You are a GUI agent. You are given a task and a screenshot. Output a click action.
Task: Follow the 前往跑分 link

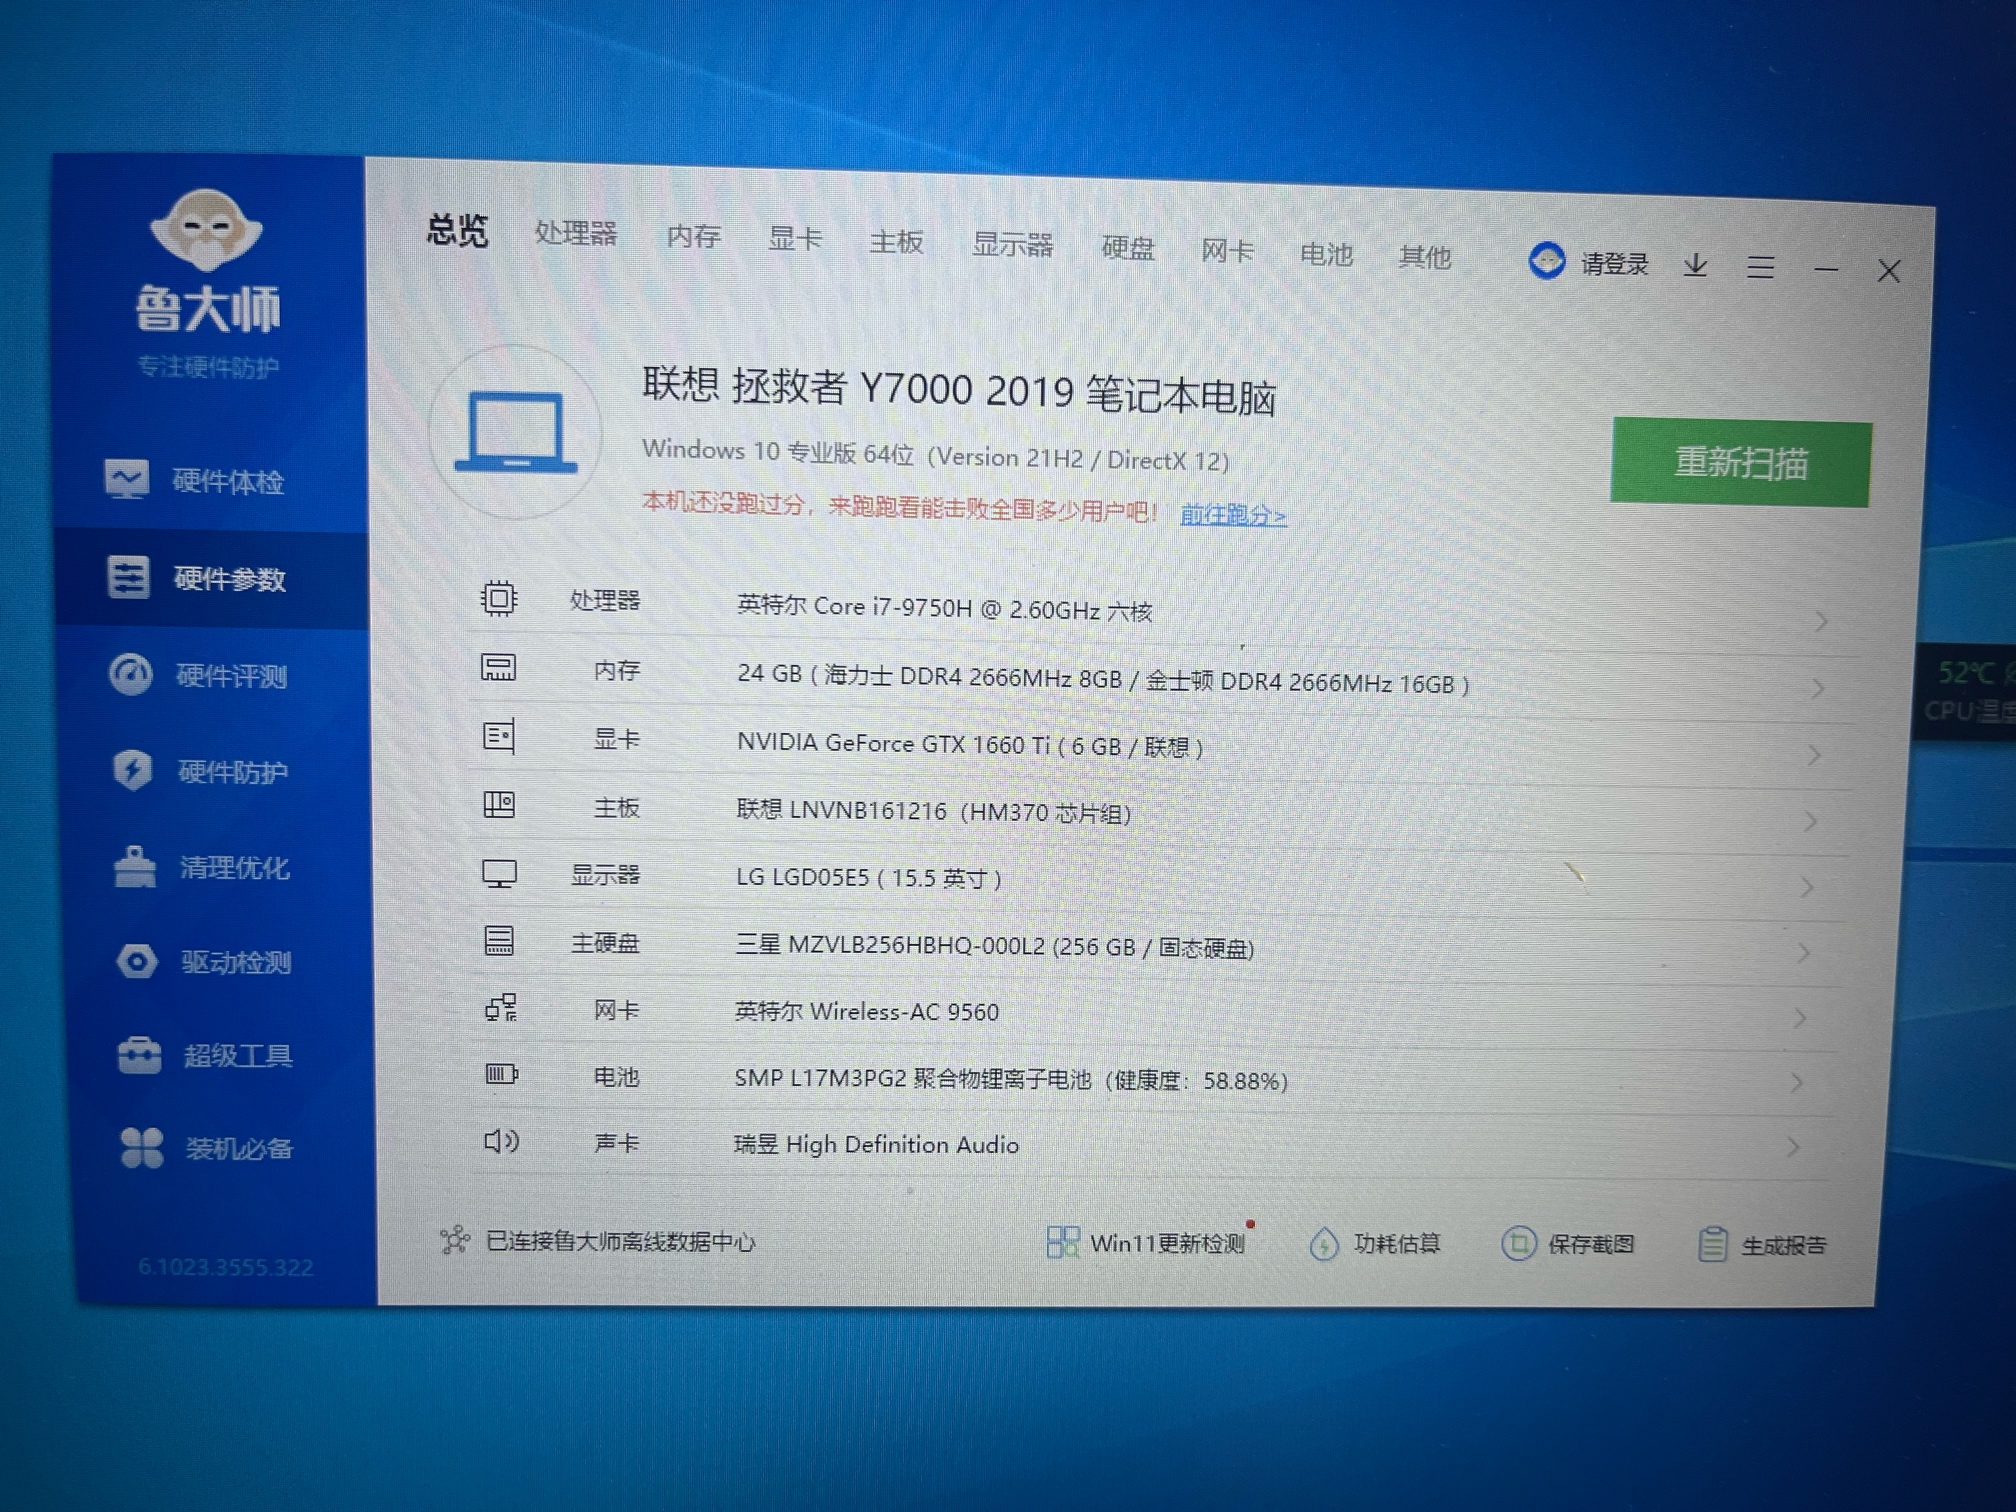[1233, 515]
